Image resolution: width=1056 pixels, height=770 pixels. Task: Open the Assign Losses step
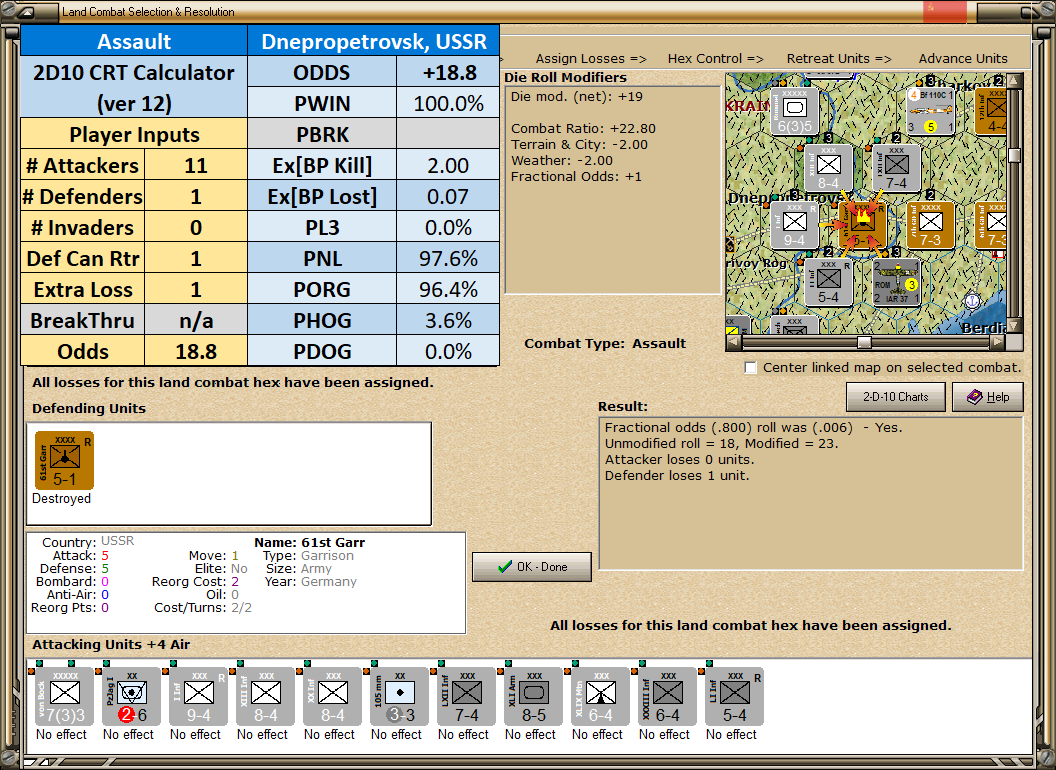pos(591,59)
